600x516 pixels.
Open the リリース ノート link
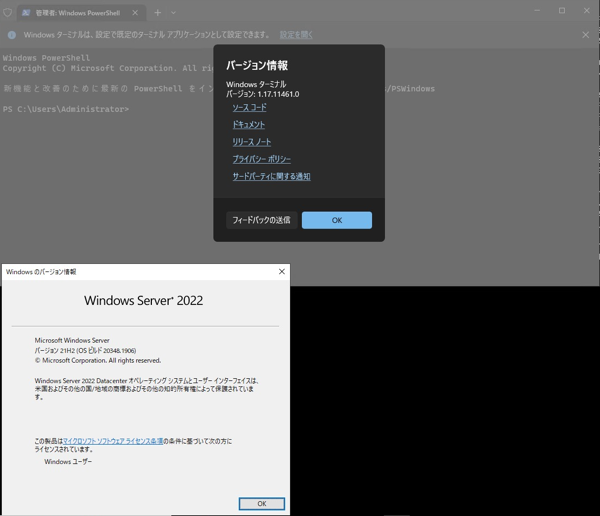tap(252, 142)
